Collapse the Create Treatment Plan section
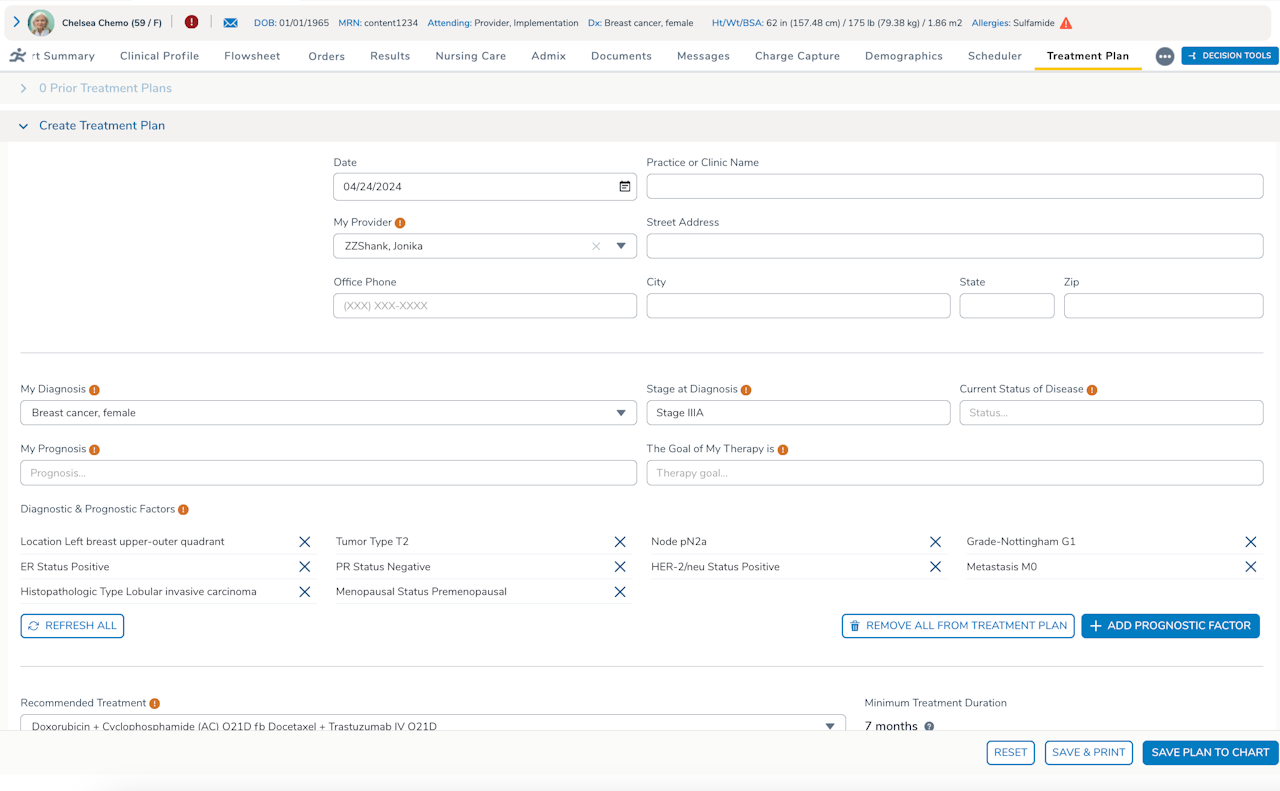 24,126
